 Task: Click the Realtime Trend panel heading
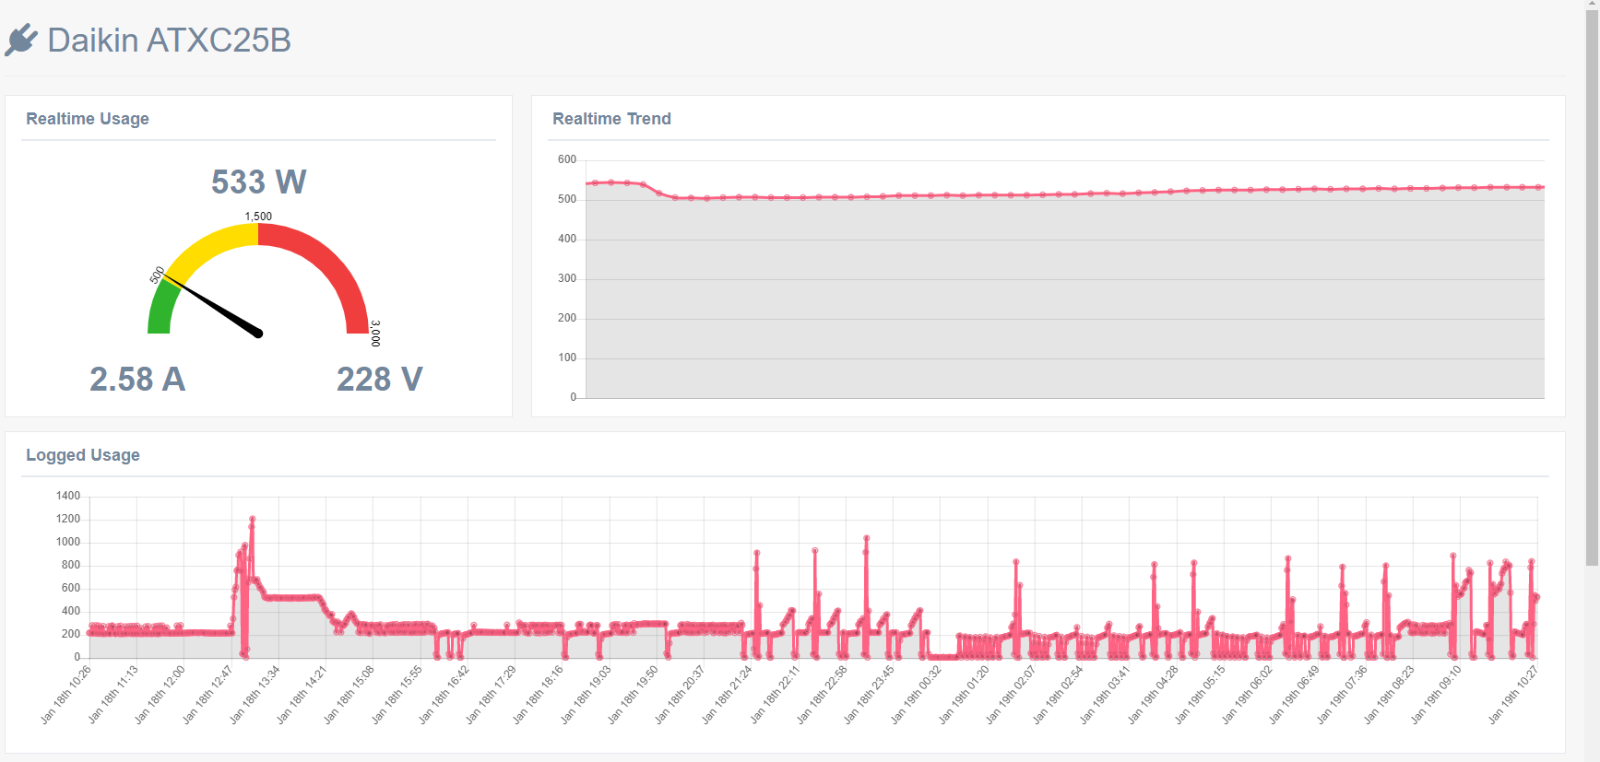click(x=611, y=118)
